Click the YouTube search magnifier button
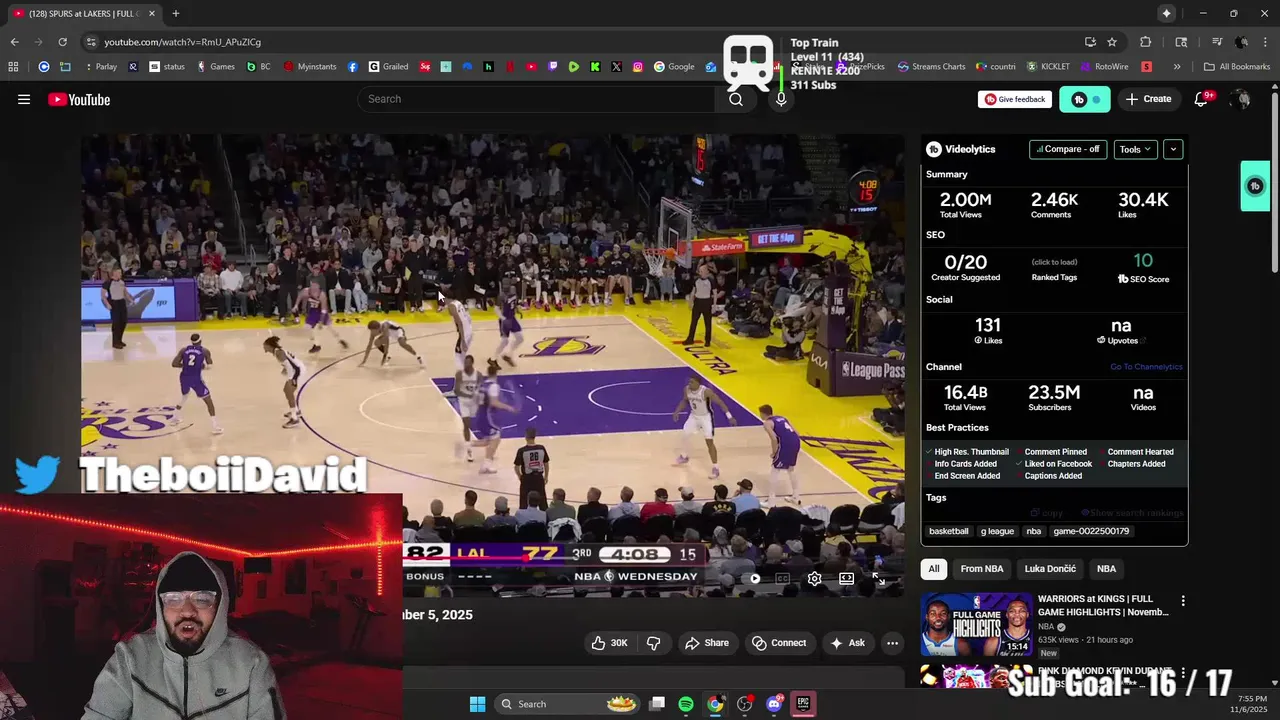Viewport: 1280px width, 720px height. coord(736,99)
